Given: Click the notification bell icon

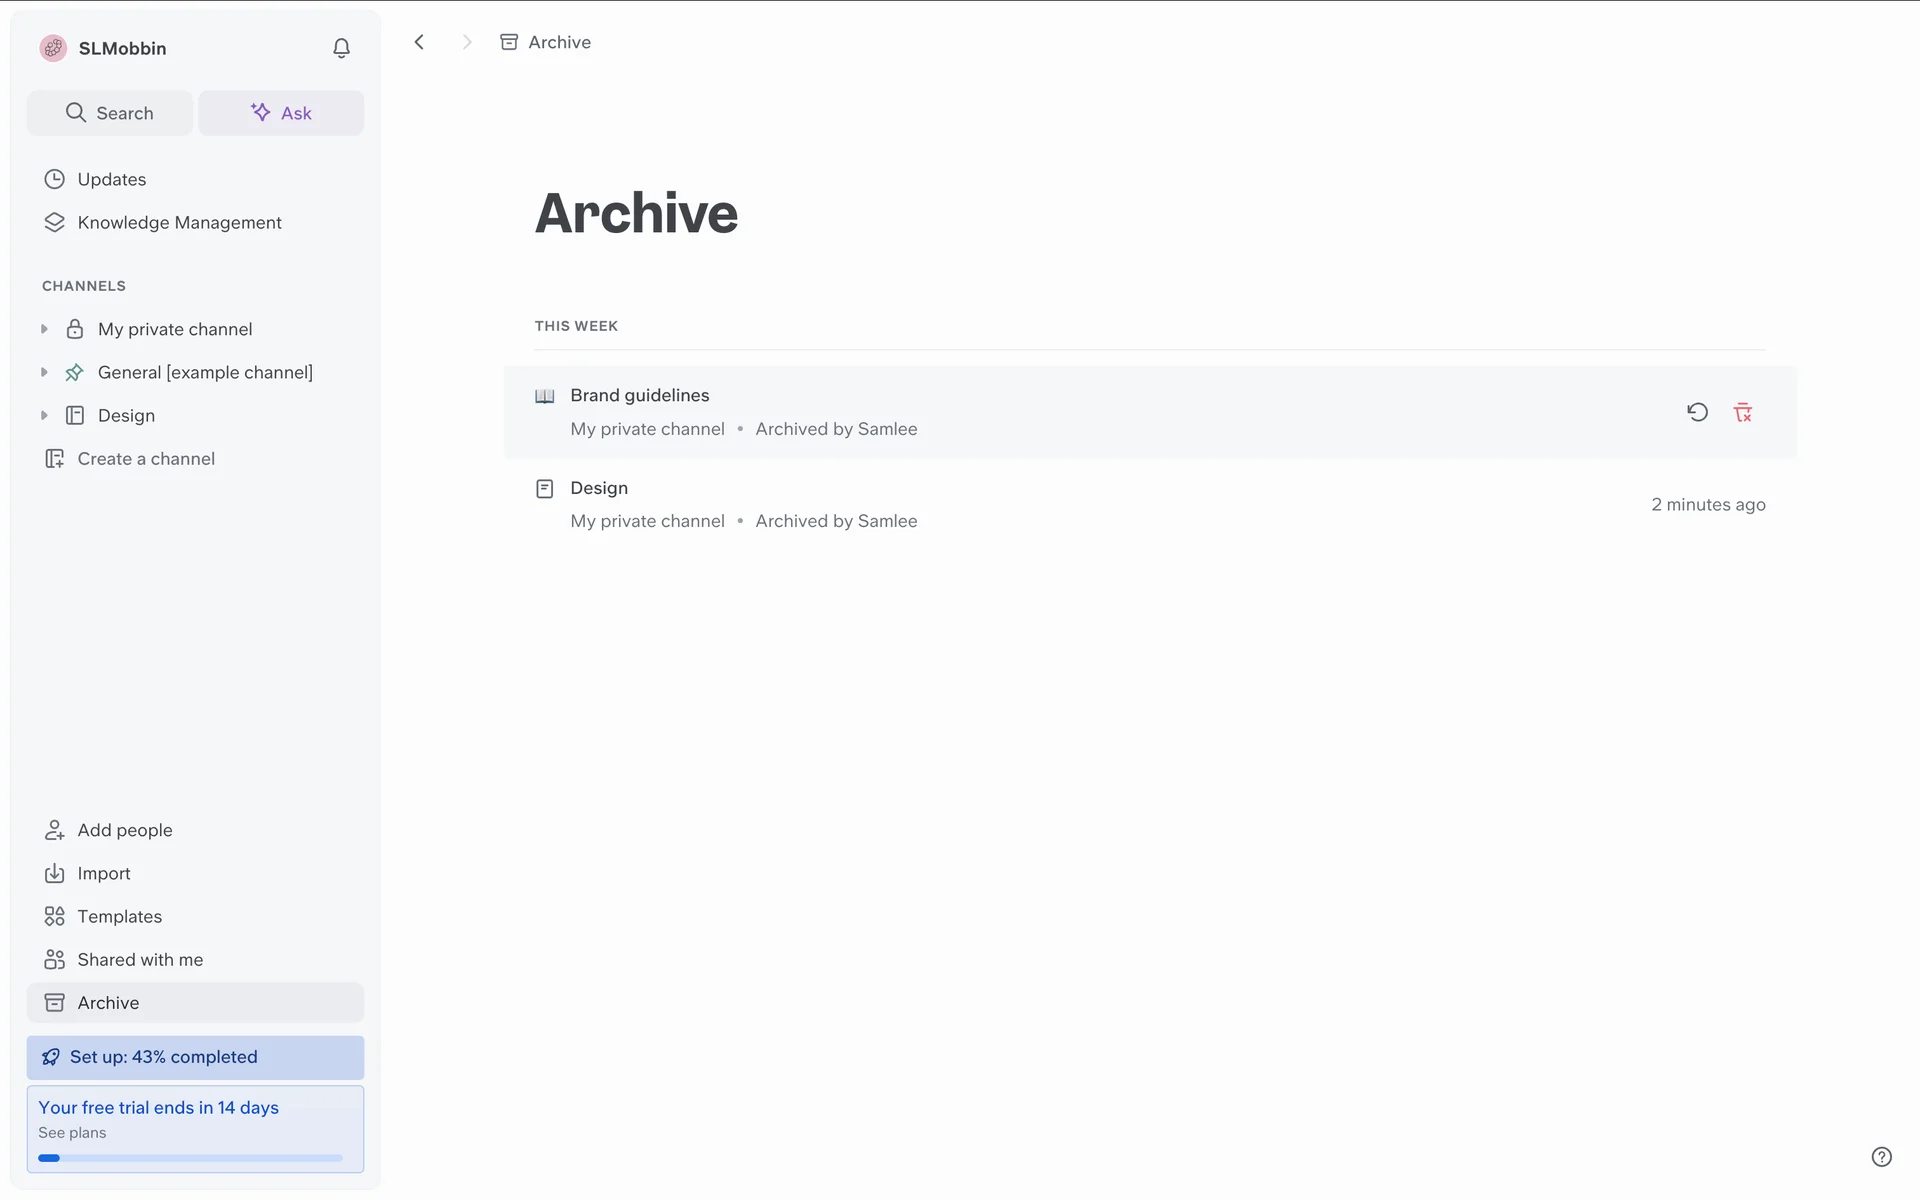Looking at the screenshot, I should pyautogui.click(x=341, y=48).
